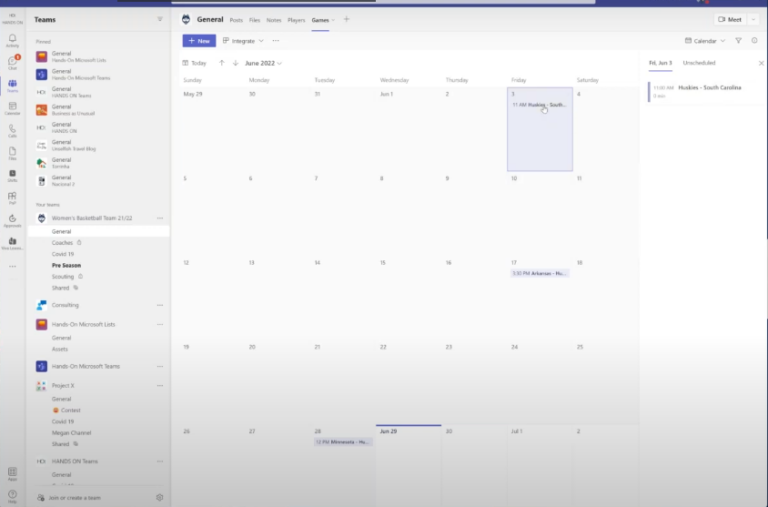Open manage teams gear icon
768x507 pixels.
[159, 497]
